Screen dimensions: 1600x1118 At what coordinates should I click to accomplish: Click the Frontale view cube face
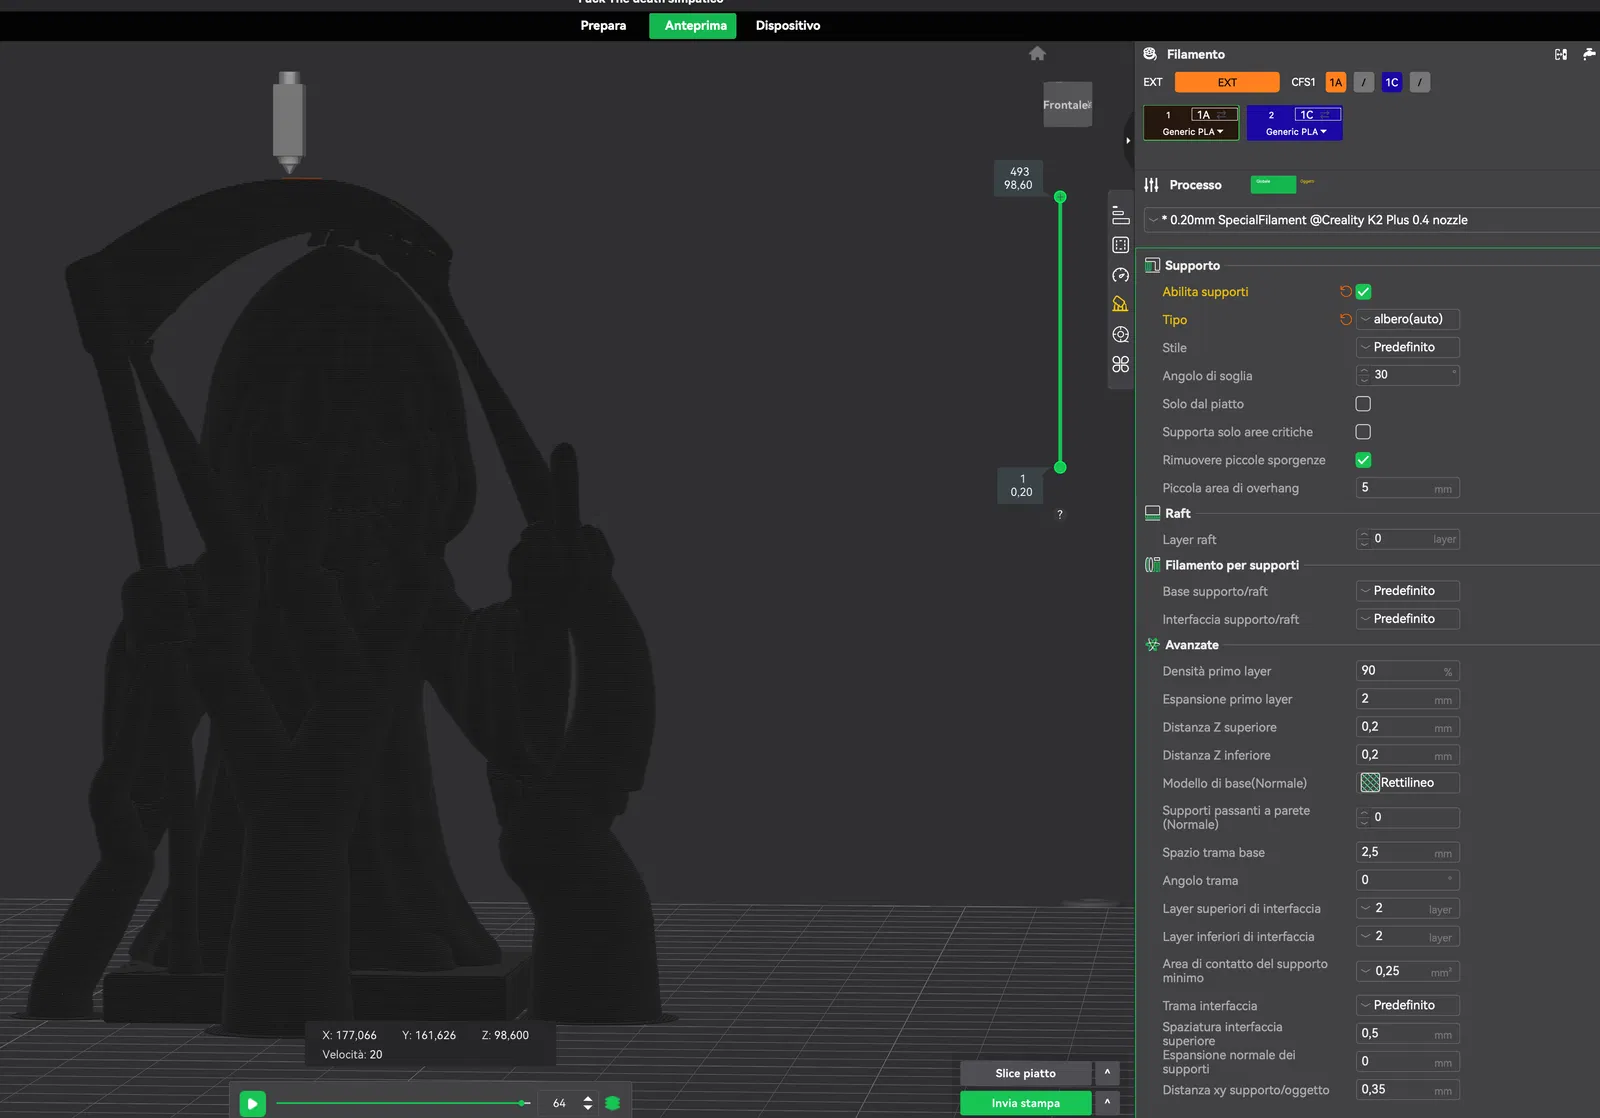pyautogui.click(x=1067, y=105)
